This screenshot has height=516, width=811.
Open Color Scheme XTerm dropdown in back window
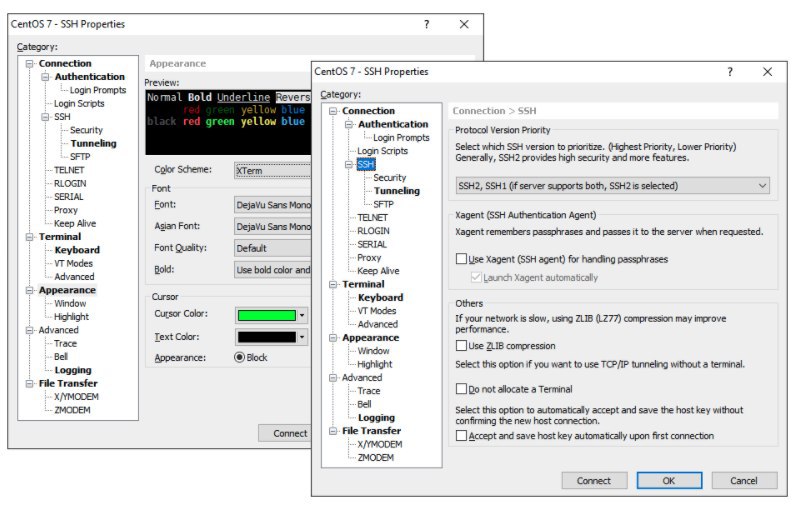pos(273,170)
